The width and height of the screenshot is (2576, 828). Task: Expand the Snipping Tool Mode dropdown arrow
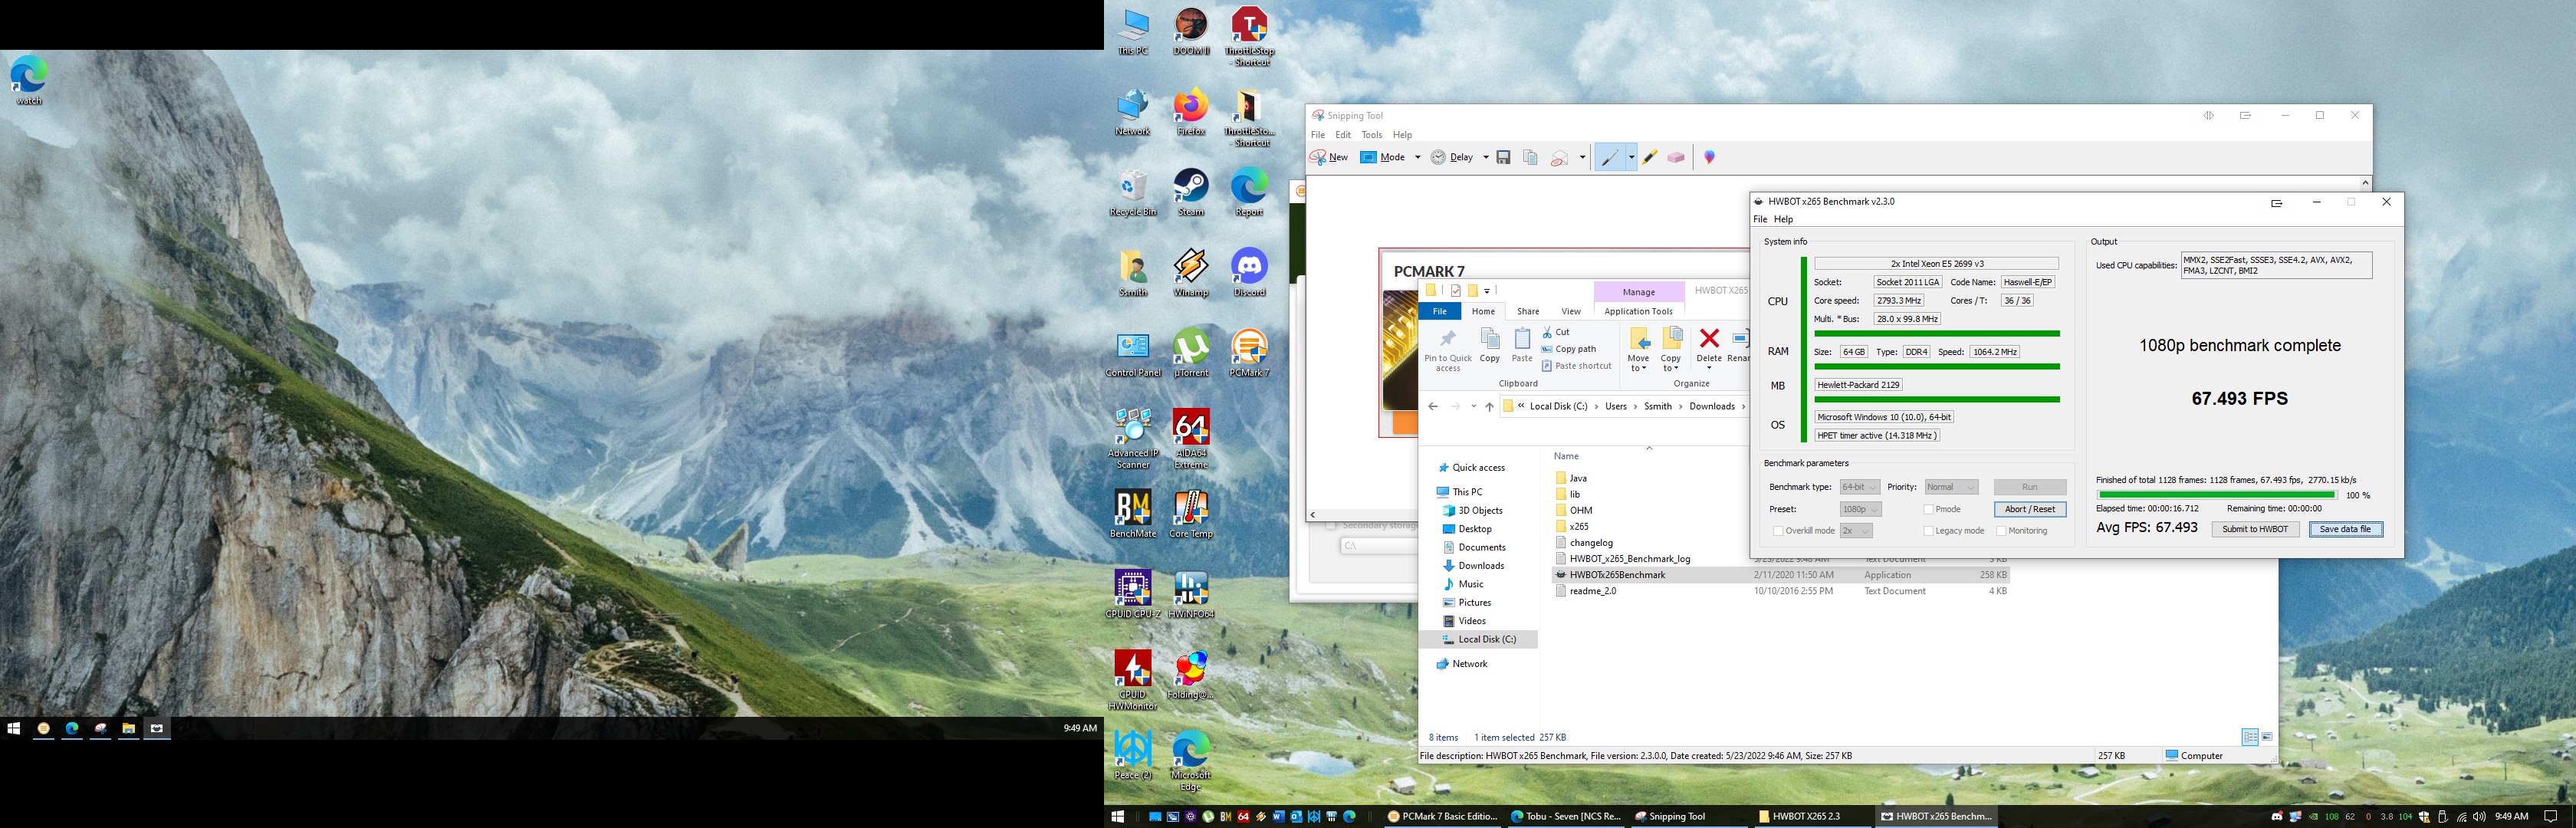[x=1417, y=158]
